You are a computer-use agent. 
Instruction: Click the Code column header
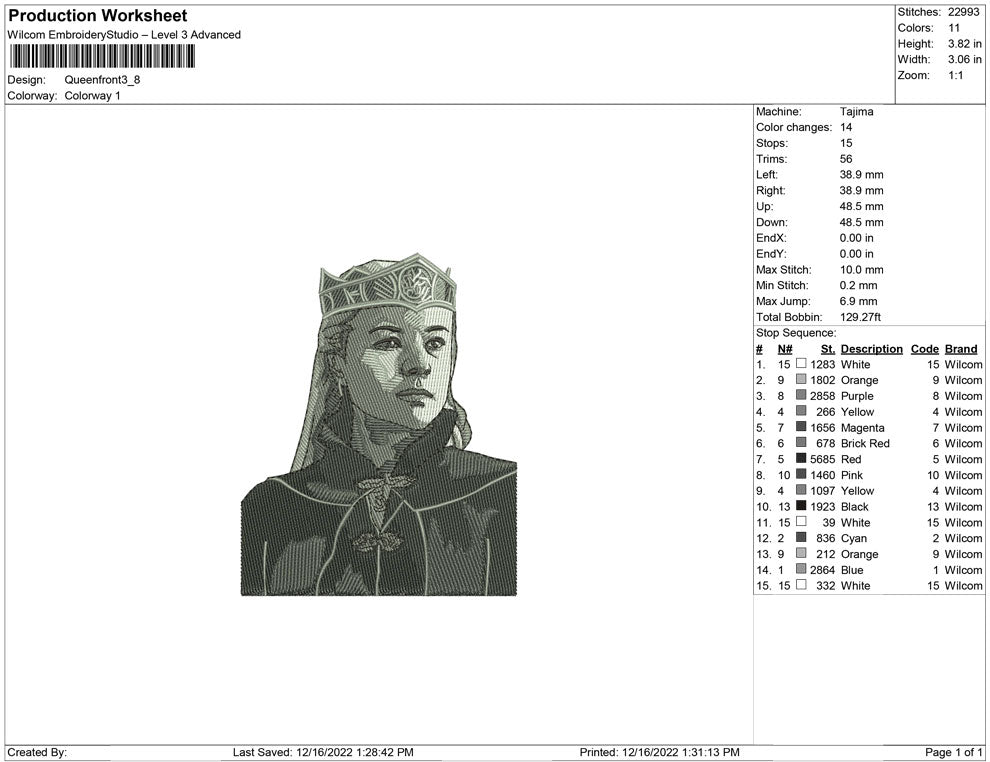[924, 349]
